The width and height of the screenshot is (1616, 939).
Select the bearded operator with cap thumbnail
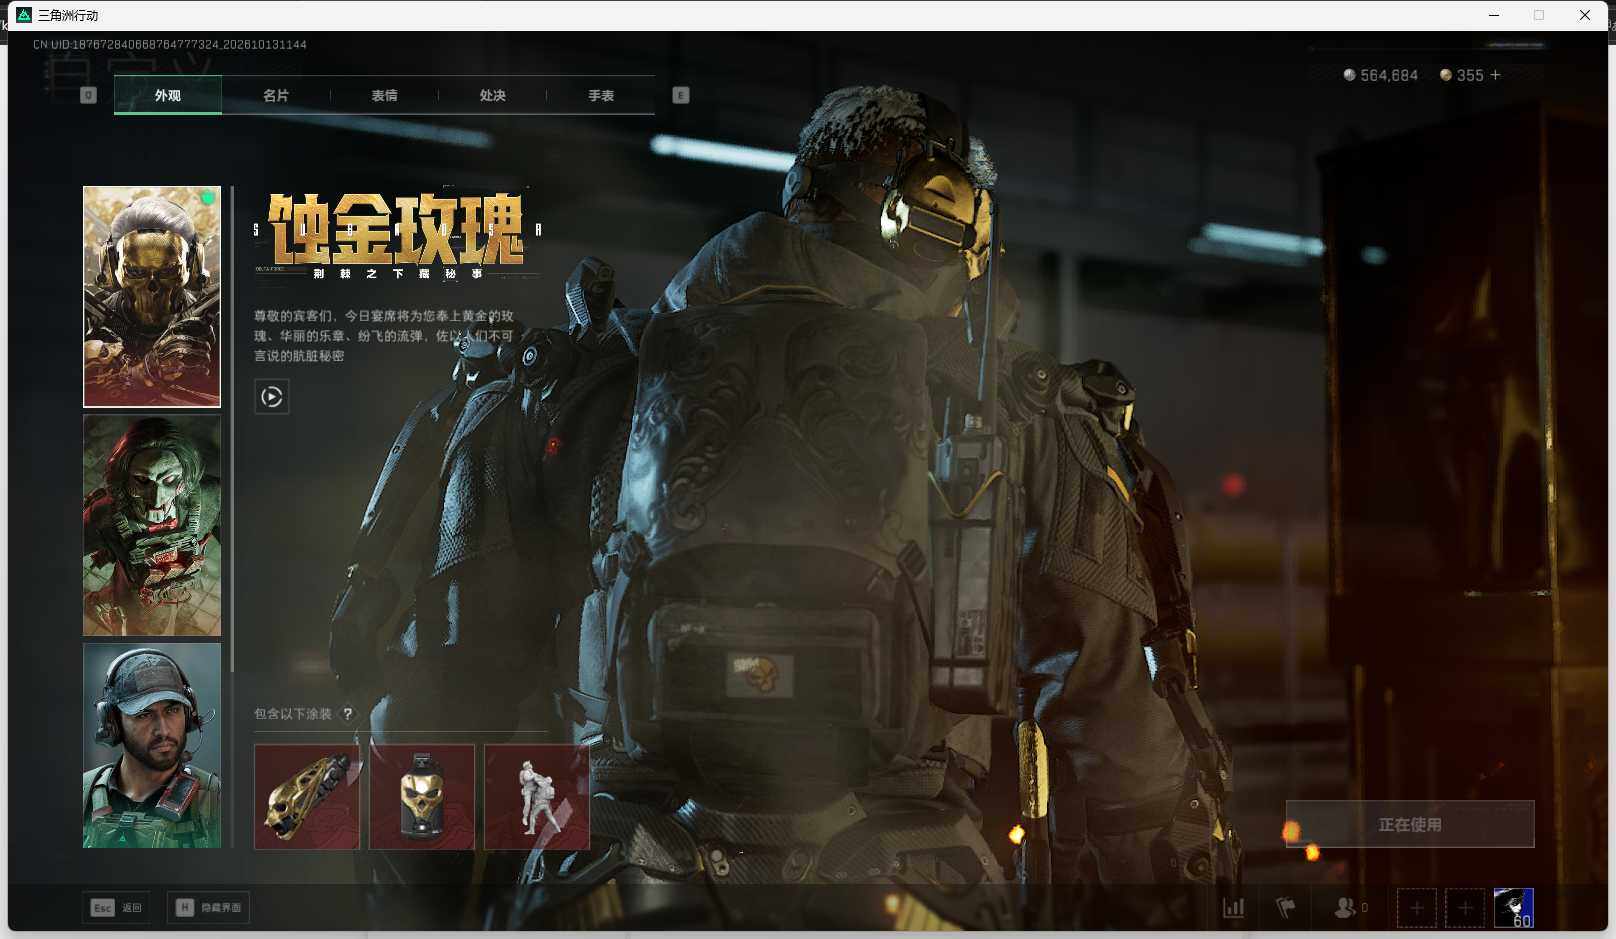pyautogui.click(x=152, y=746)
